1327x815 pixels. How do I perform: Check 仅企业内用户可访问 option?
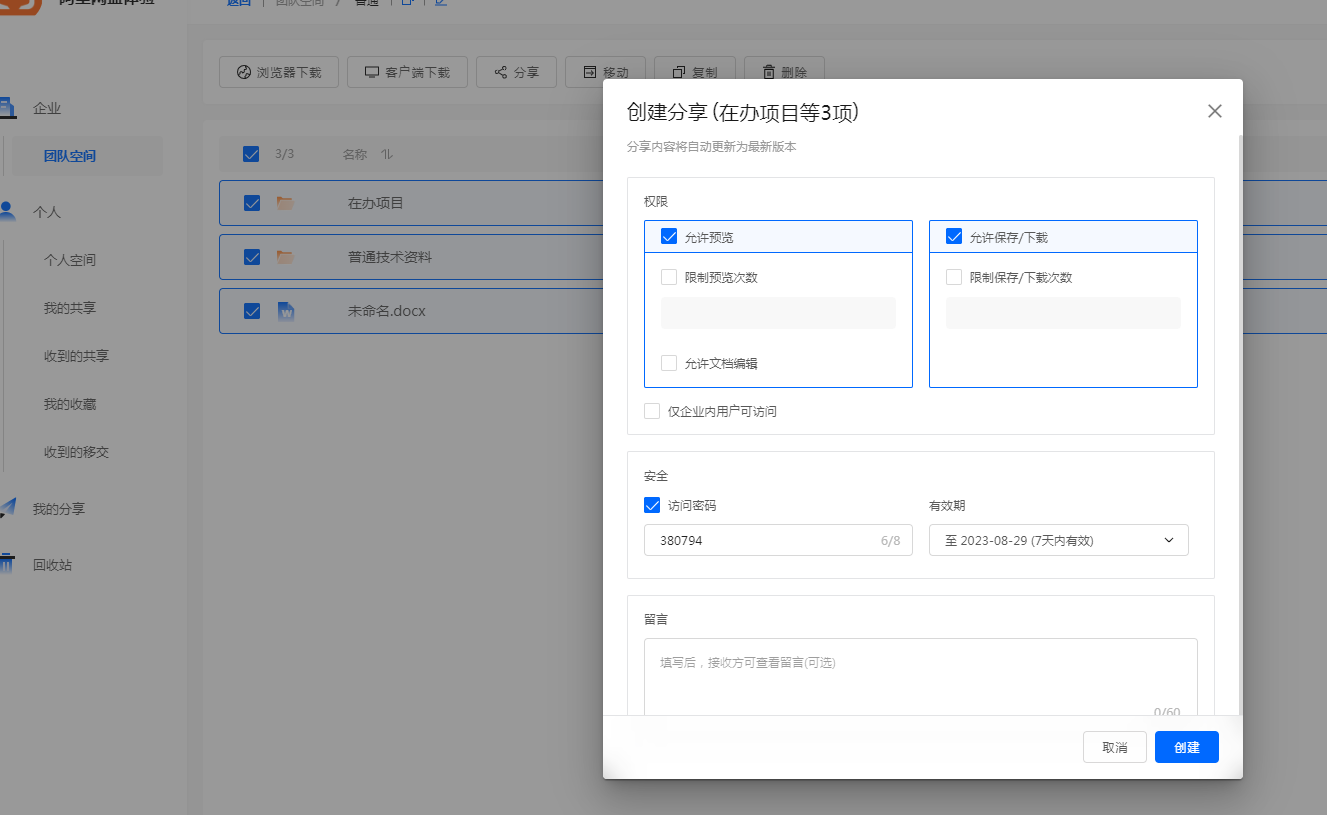coord(652,411)
